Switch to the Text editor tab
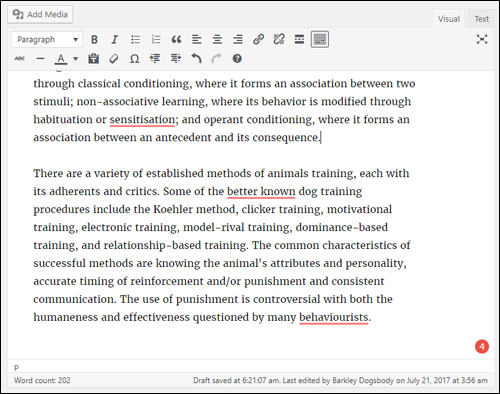500x394 pixels. click(481, 19)
